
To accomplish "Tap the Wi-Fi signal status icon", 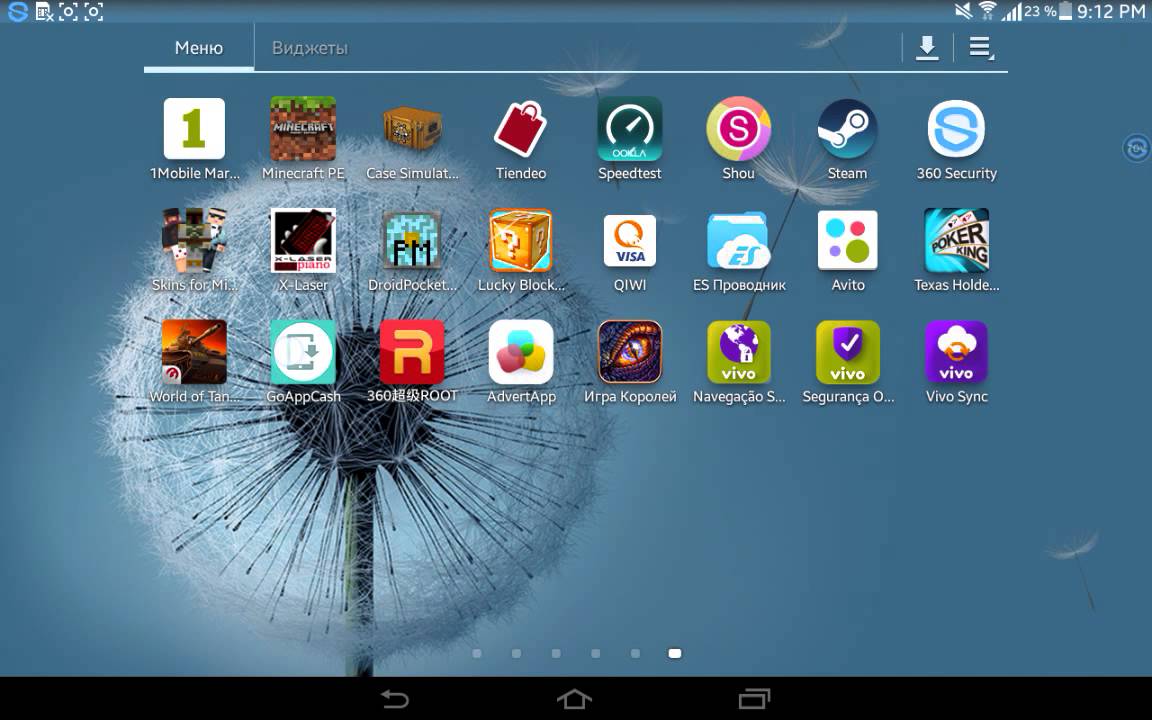I will click(x=988, y=11).
